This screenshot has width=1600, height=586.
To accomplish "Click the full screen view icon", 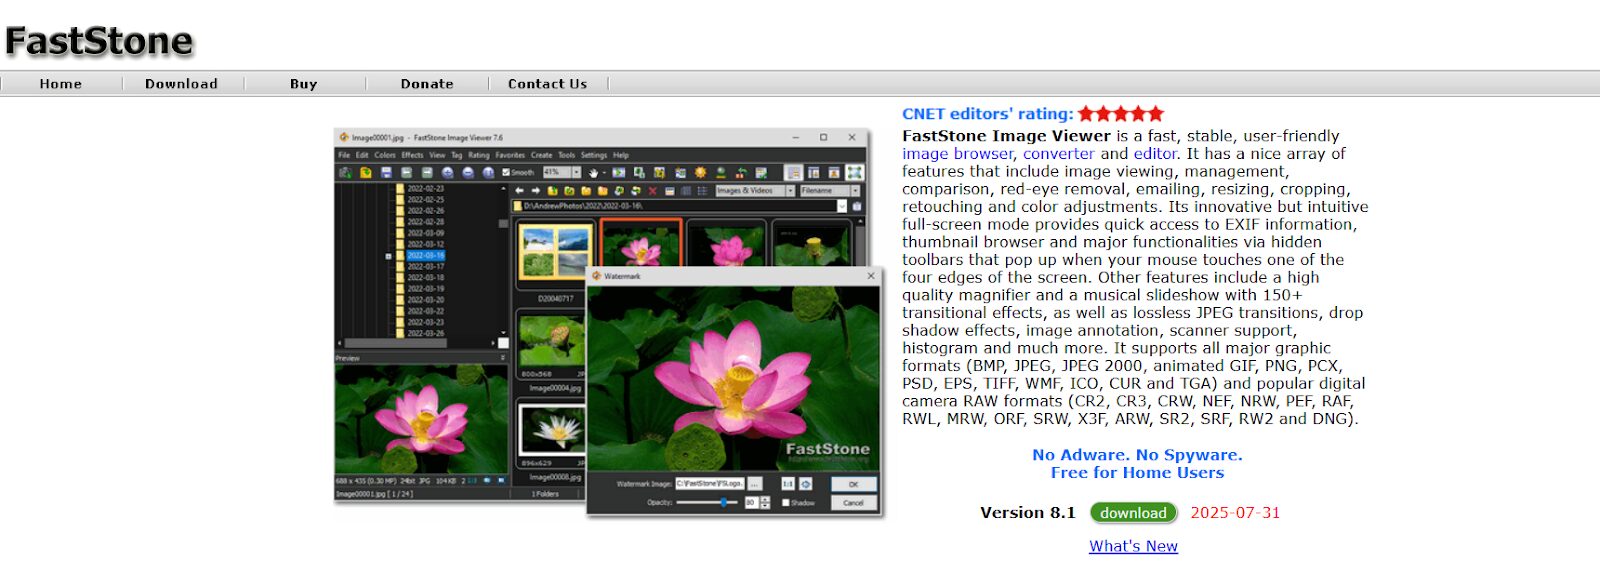I will point(855,173).
